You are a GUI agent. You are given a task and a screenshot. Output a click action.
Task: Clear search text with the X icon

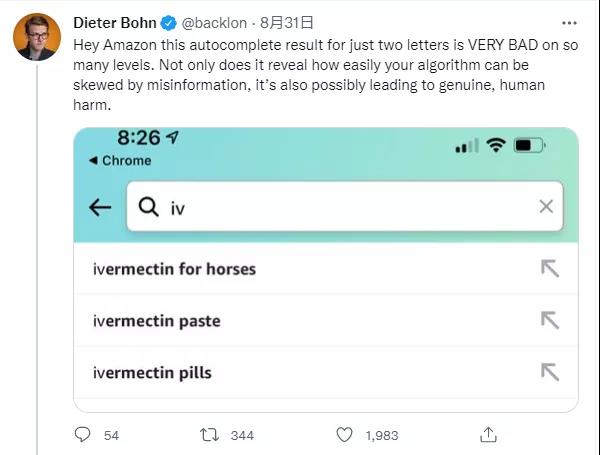(546, 207)
